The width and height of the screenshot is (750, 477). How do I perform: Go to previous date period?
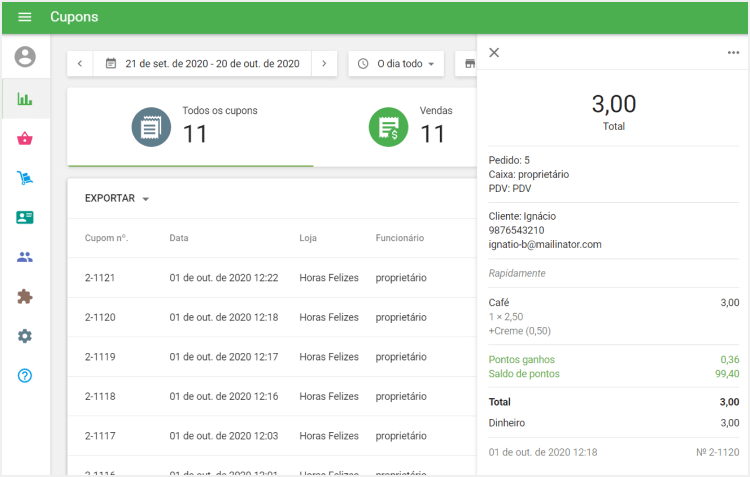point(80,64)
